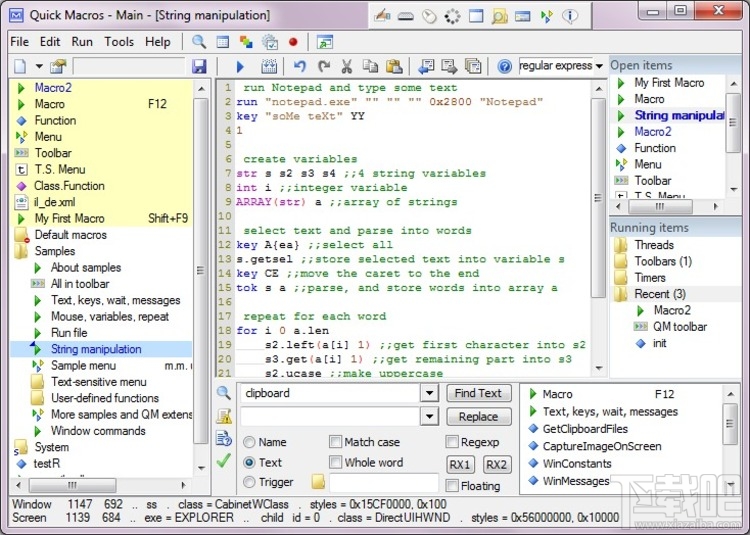The image size is (750, 535).
Task: Click the Cut scissors icon
Action: [x=347, y=66]
